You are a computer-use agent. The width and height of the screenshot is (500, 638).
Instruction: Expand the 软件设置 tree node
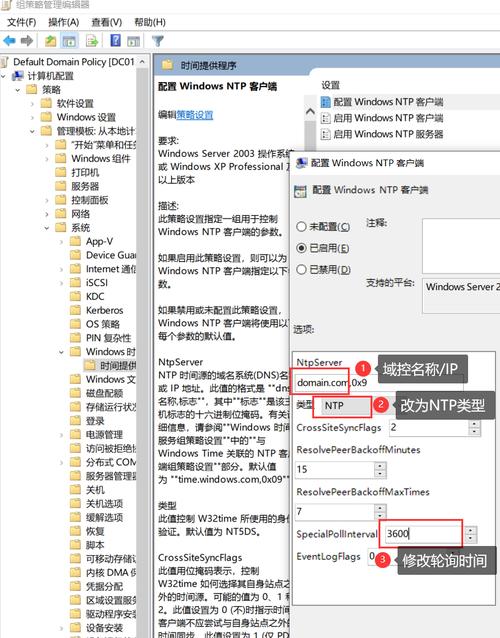tap(33, 104)
